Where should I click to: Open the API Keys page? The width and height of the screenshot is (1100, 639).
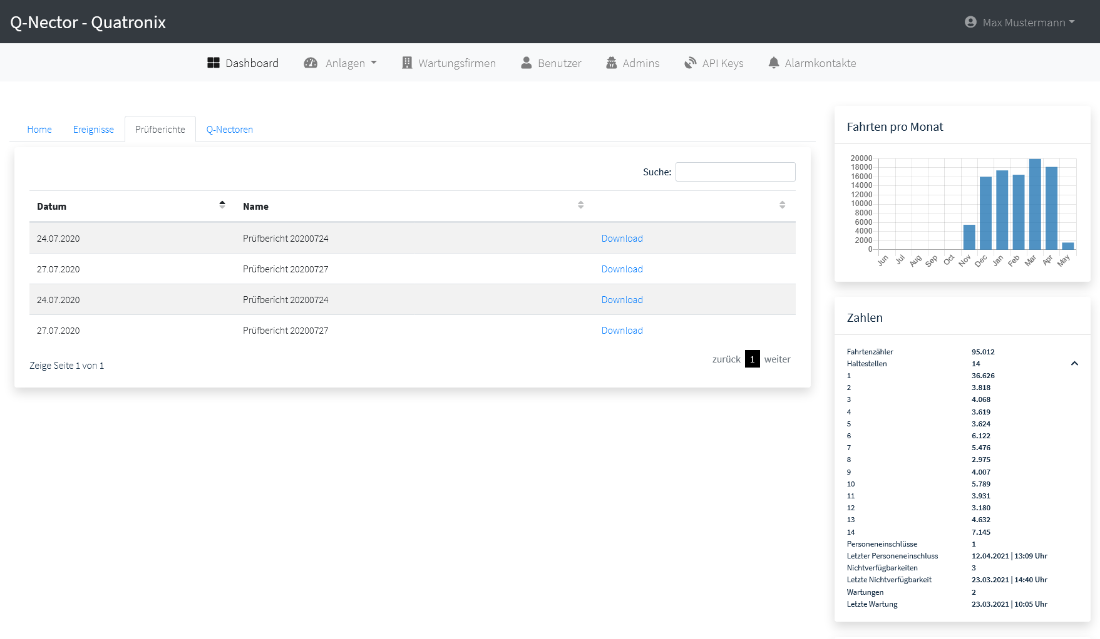click(714, 63)
